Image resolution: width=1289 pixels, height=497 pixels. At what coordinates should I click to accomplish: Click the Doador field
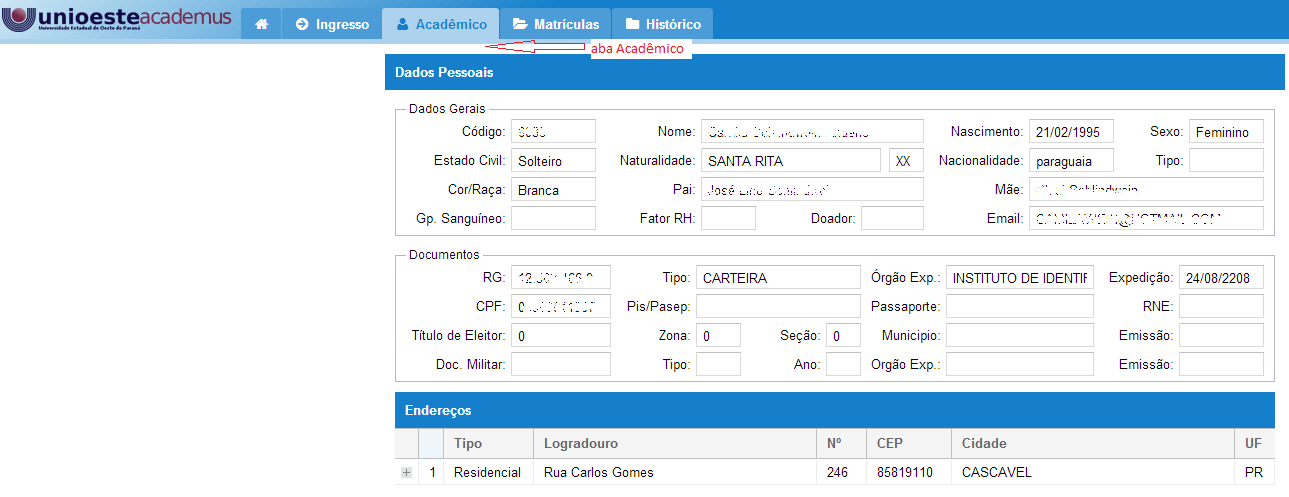coord(892,219)
